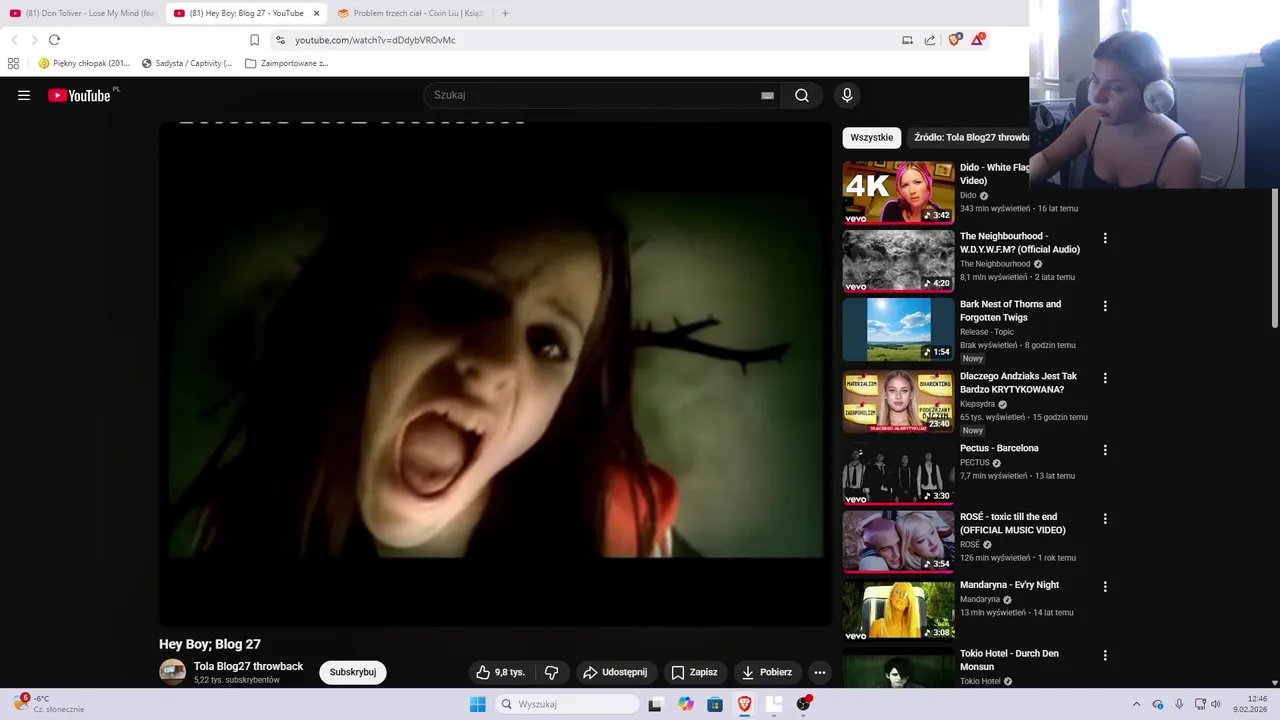Open Microsoft Store from taskbar
Image resolution: width=1280 pixels, height=720 pixels.
[715, 704]
